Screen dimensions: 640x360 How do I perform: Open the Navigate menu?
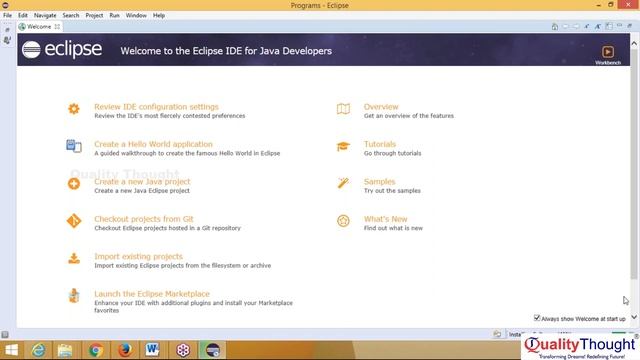pos(45,16)
